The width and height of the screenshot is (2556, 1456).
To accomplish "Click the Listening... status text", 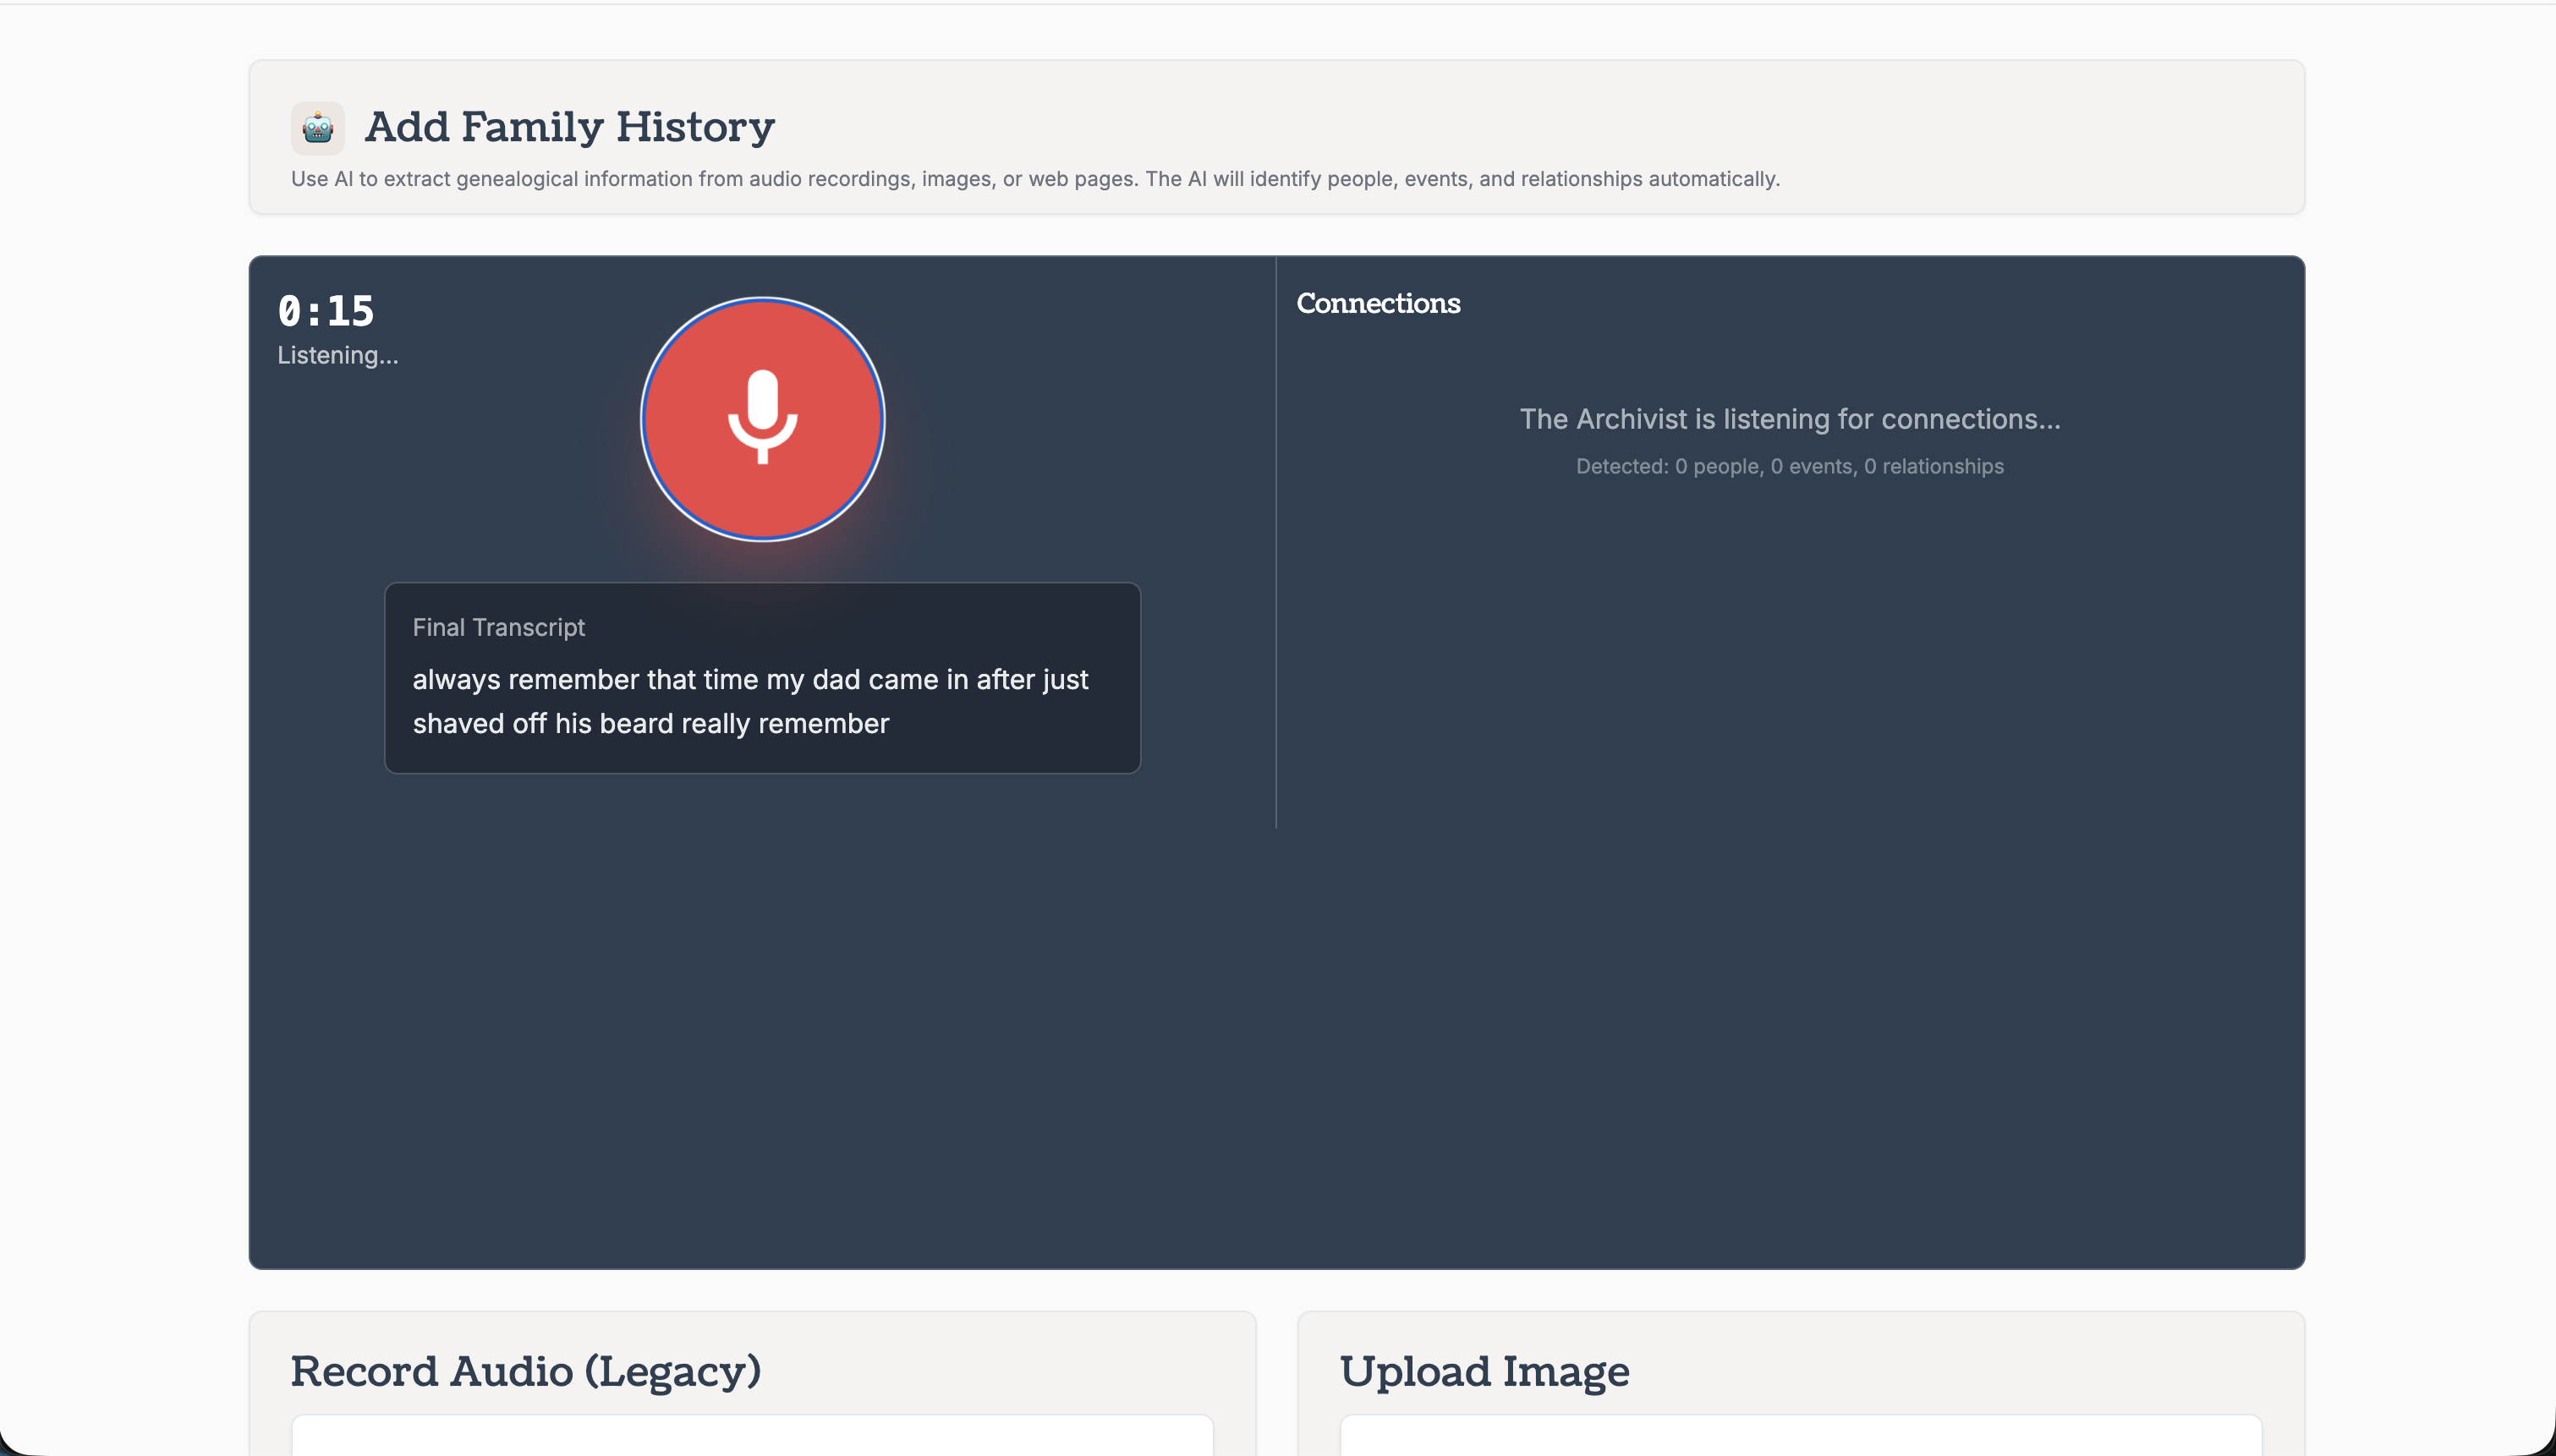I will 337,355.
